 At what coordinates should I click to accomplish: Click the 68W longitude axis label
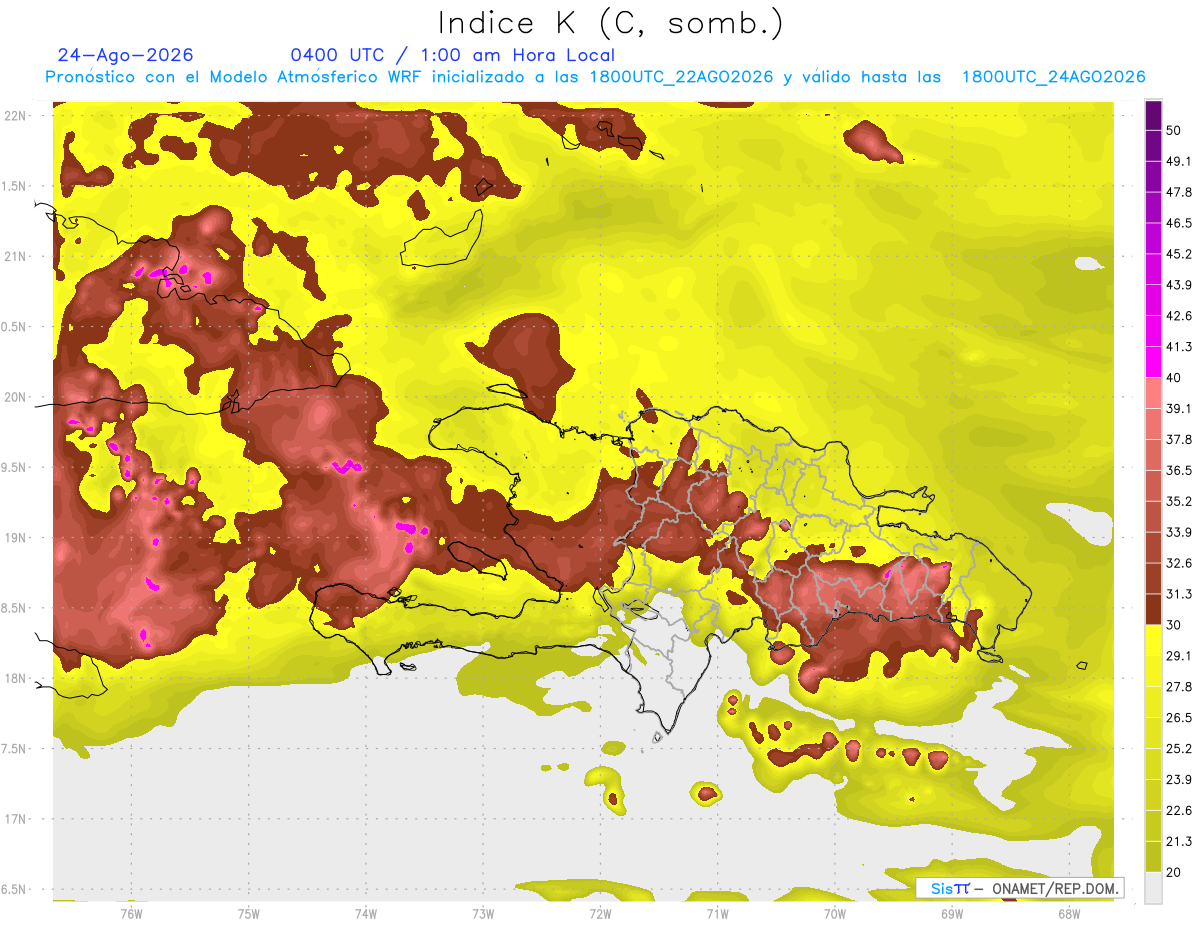1069,913
